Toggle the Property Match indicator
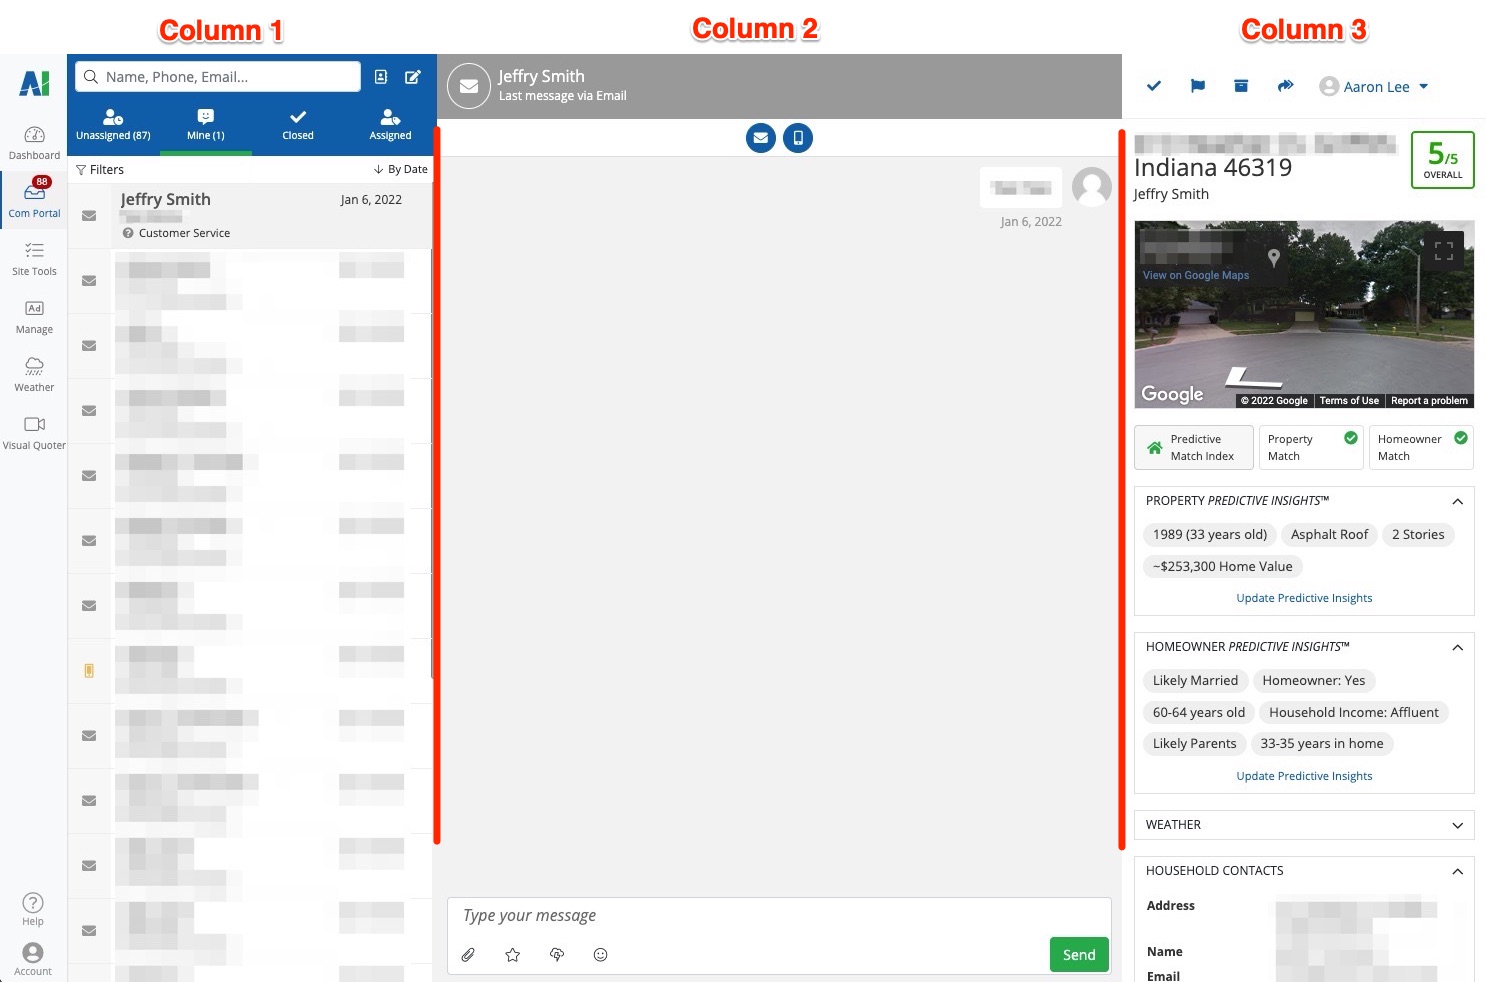The width and height of the screenshot is (1486, 982). (1310, 447)
